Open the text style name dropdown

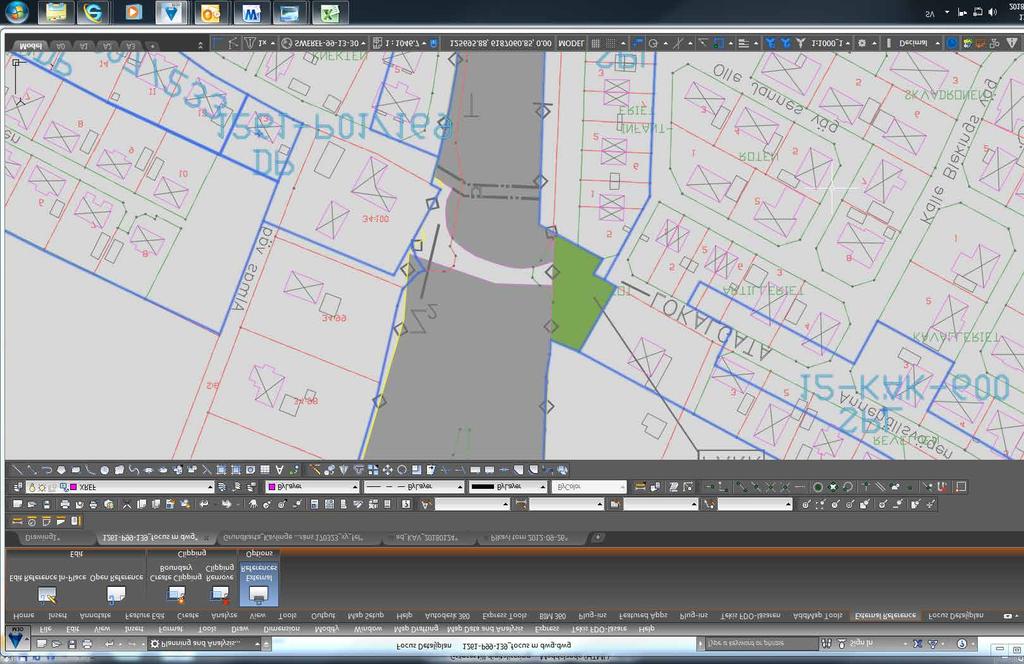(x=472, y=504)
